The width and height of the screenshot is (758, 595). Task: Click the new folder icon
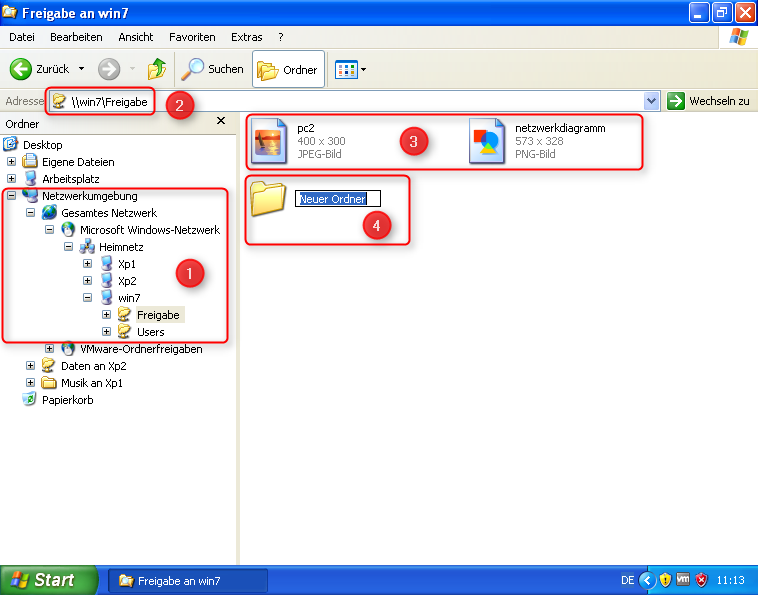click(x=268, y=198)
